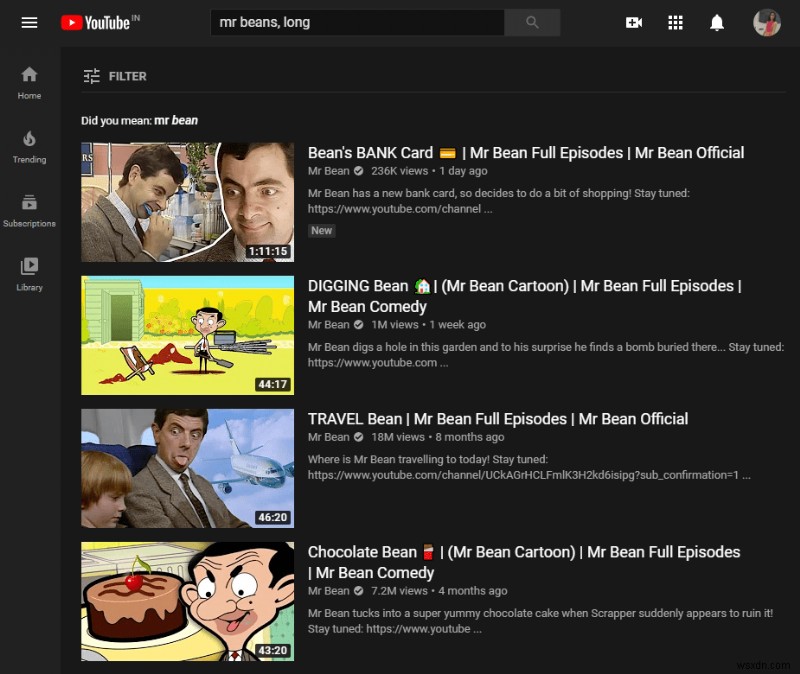
Task: Click the search magnifier button
Action: 532,22
